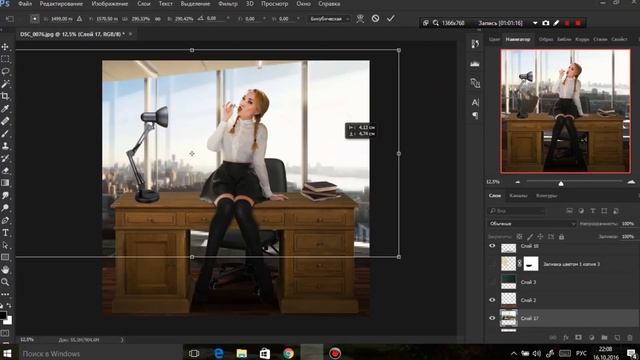Select the Zoom magnifier tool

(x=5, y=282)
